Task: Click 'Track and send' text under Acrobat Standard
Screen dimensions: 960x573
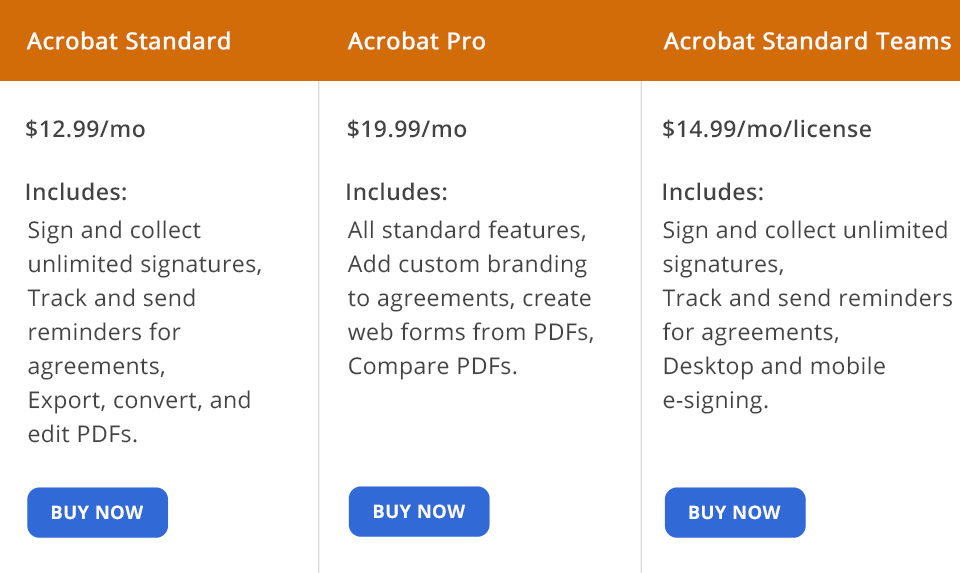Action: pos(112,299)
